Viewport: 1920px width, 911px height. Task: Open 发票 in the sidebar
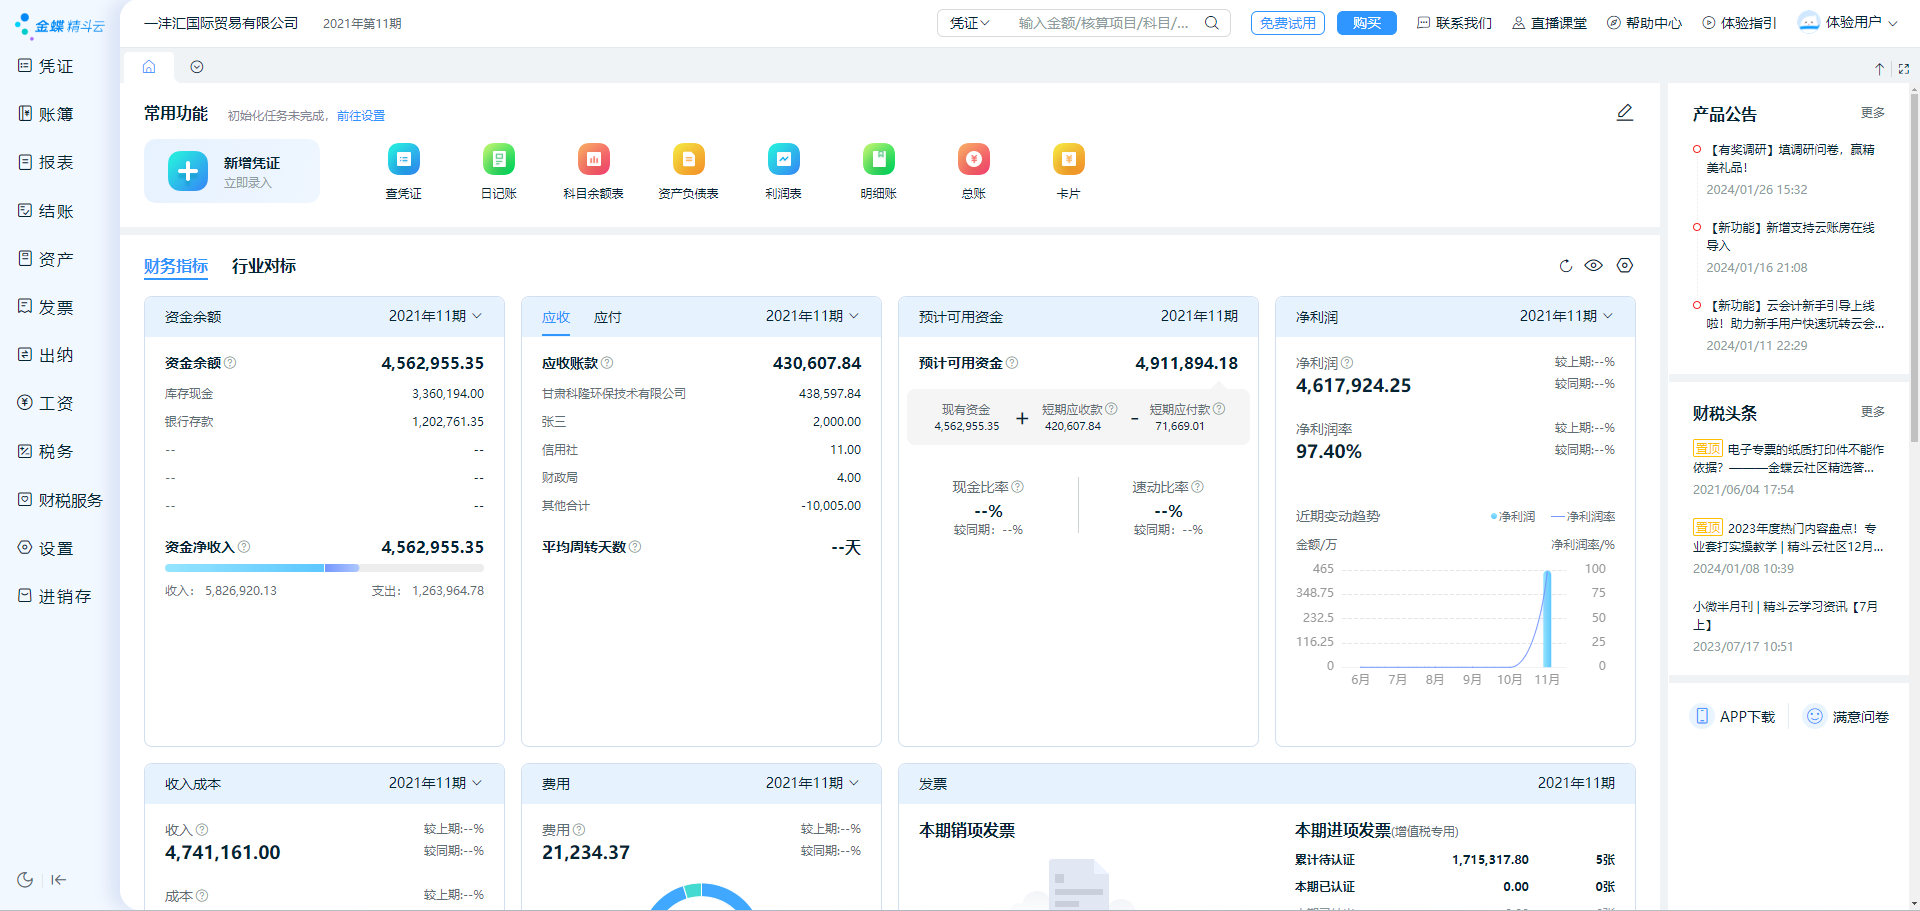pyautogui.click(x=46, y=307)
